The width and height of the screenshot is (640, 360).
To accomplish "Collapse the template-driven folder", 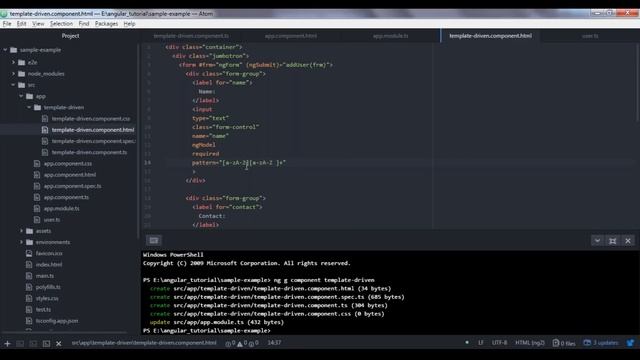I will tap(29, 107).
